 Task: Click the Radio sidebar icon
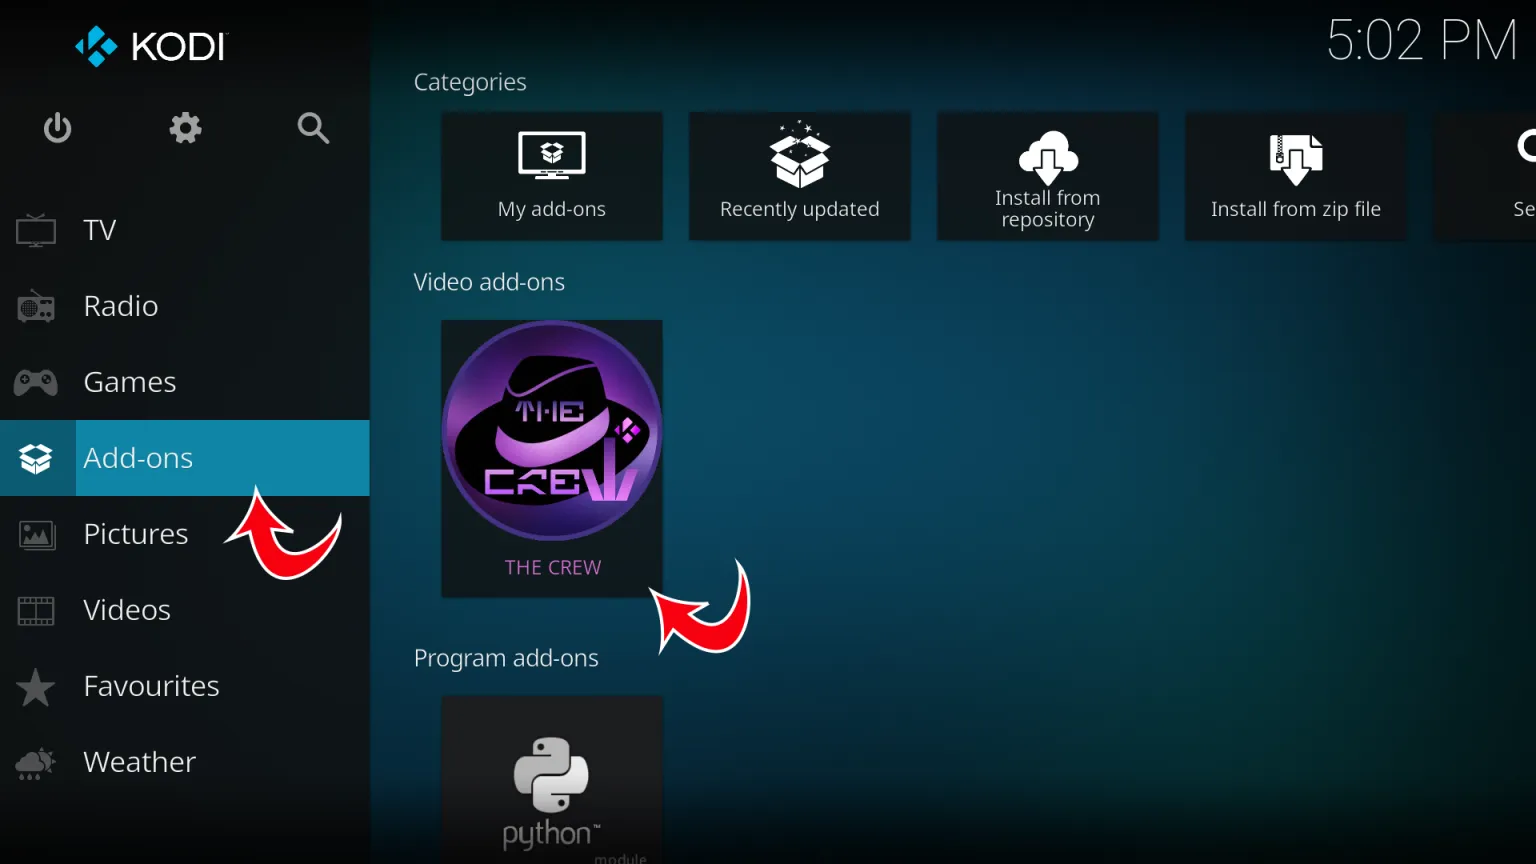coord(35,306)
